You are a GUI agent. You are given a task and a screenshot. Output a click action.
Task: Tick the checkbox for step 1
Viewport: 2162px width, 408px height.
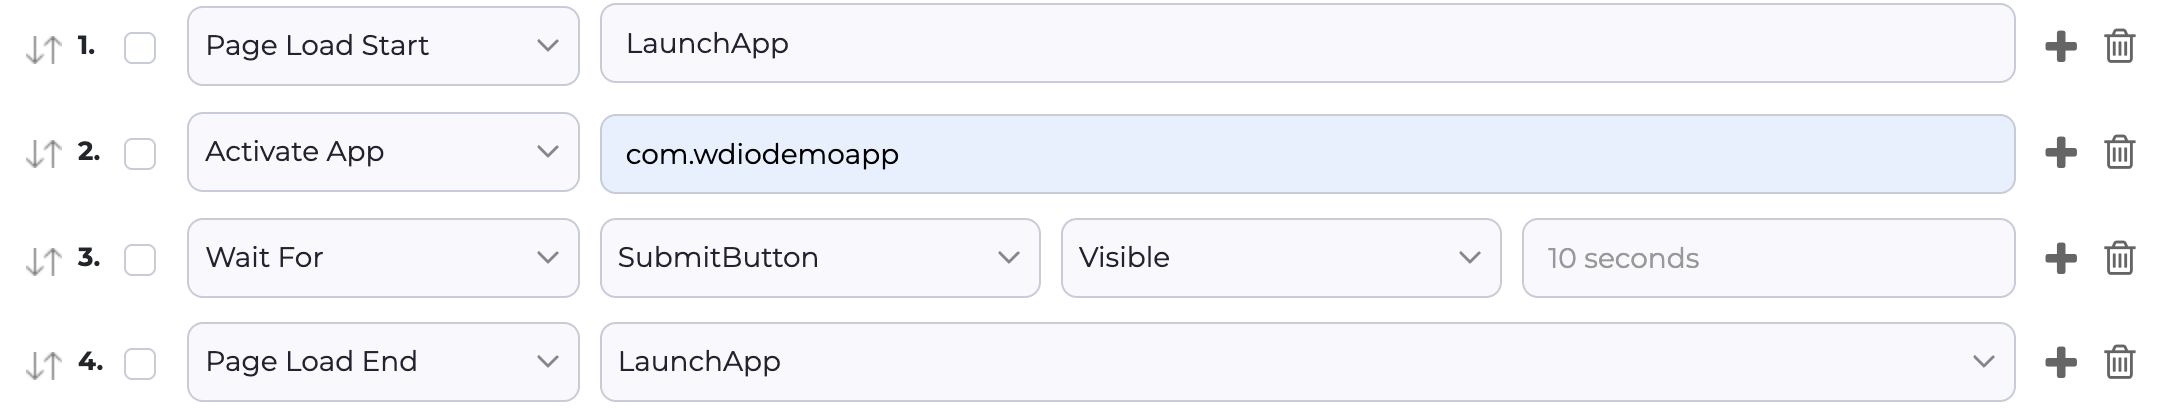point(140,48)
